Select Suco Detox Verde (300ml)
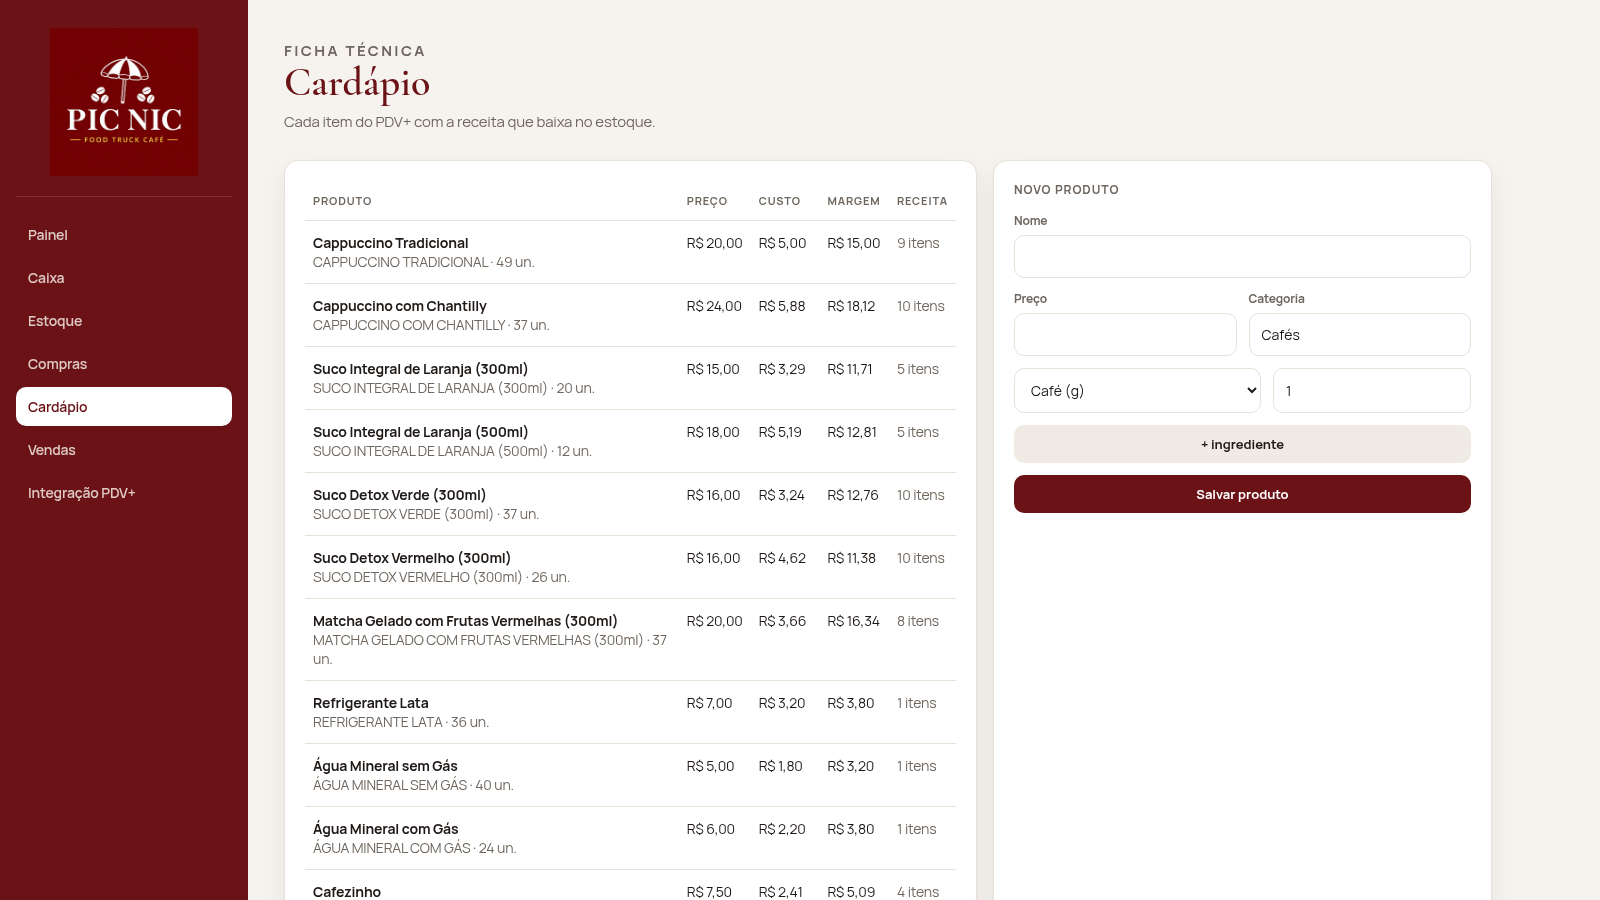The image size is (1600, 900). (x=399, y=495)
